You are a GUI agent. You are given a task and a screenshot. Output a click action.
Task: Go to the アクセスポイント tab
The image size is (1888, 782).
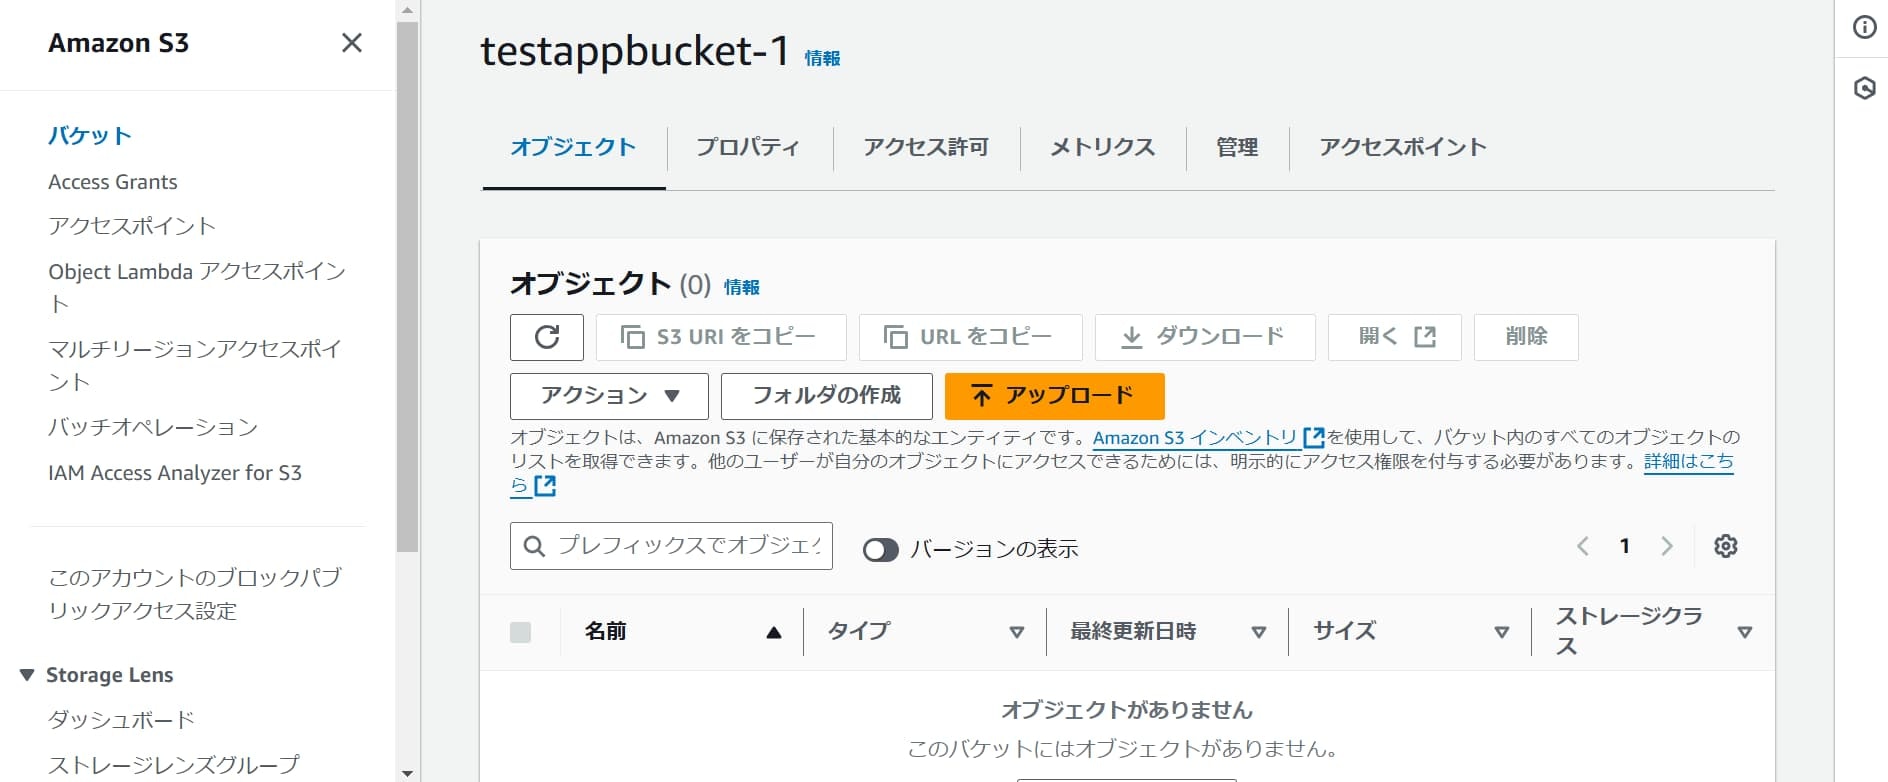tap(1402, 148)
